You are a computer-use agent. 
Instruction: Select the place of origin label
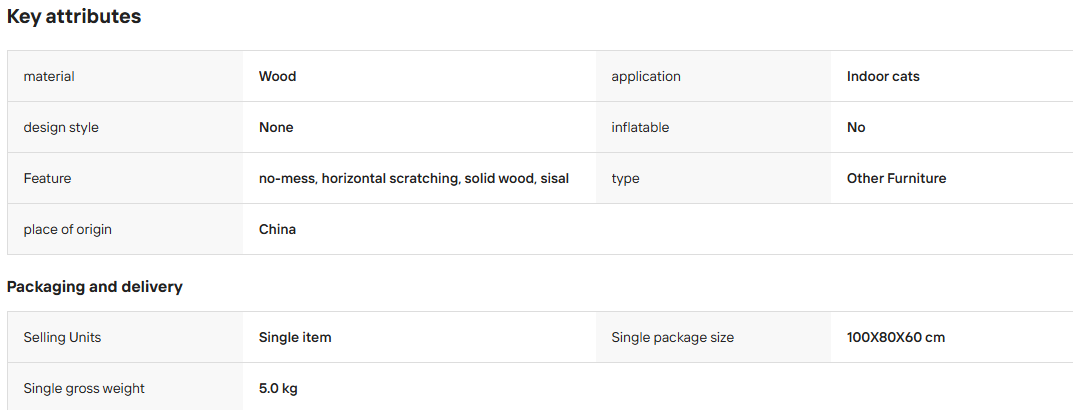67,230
